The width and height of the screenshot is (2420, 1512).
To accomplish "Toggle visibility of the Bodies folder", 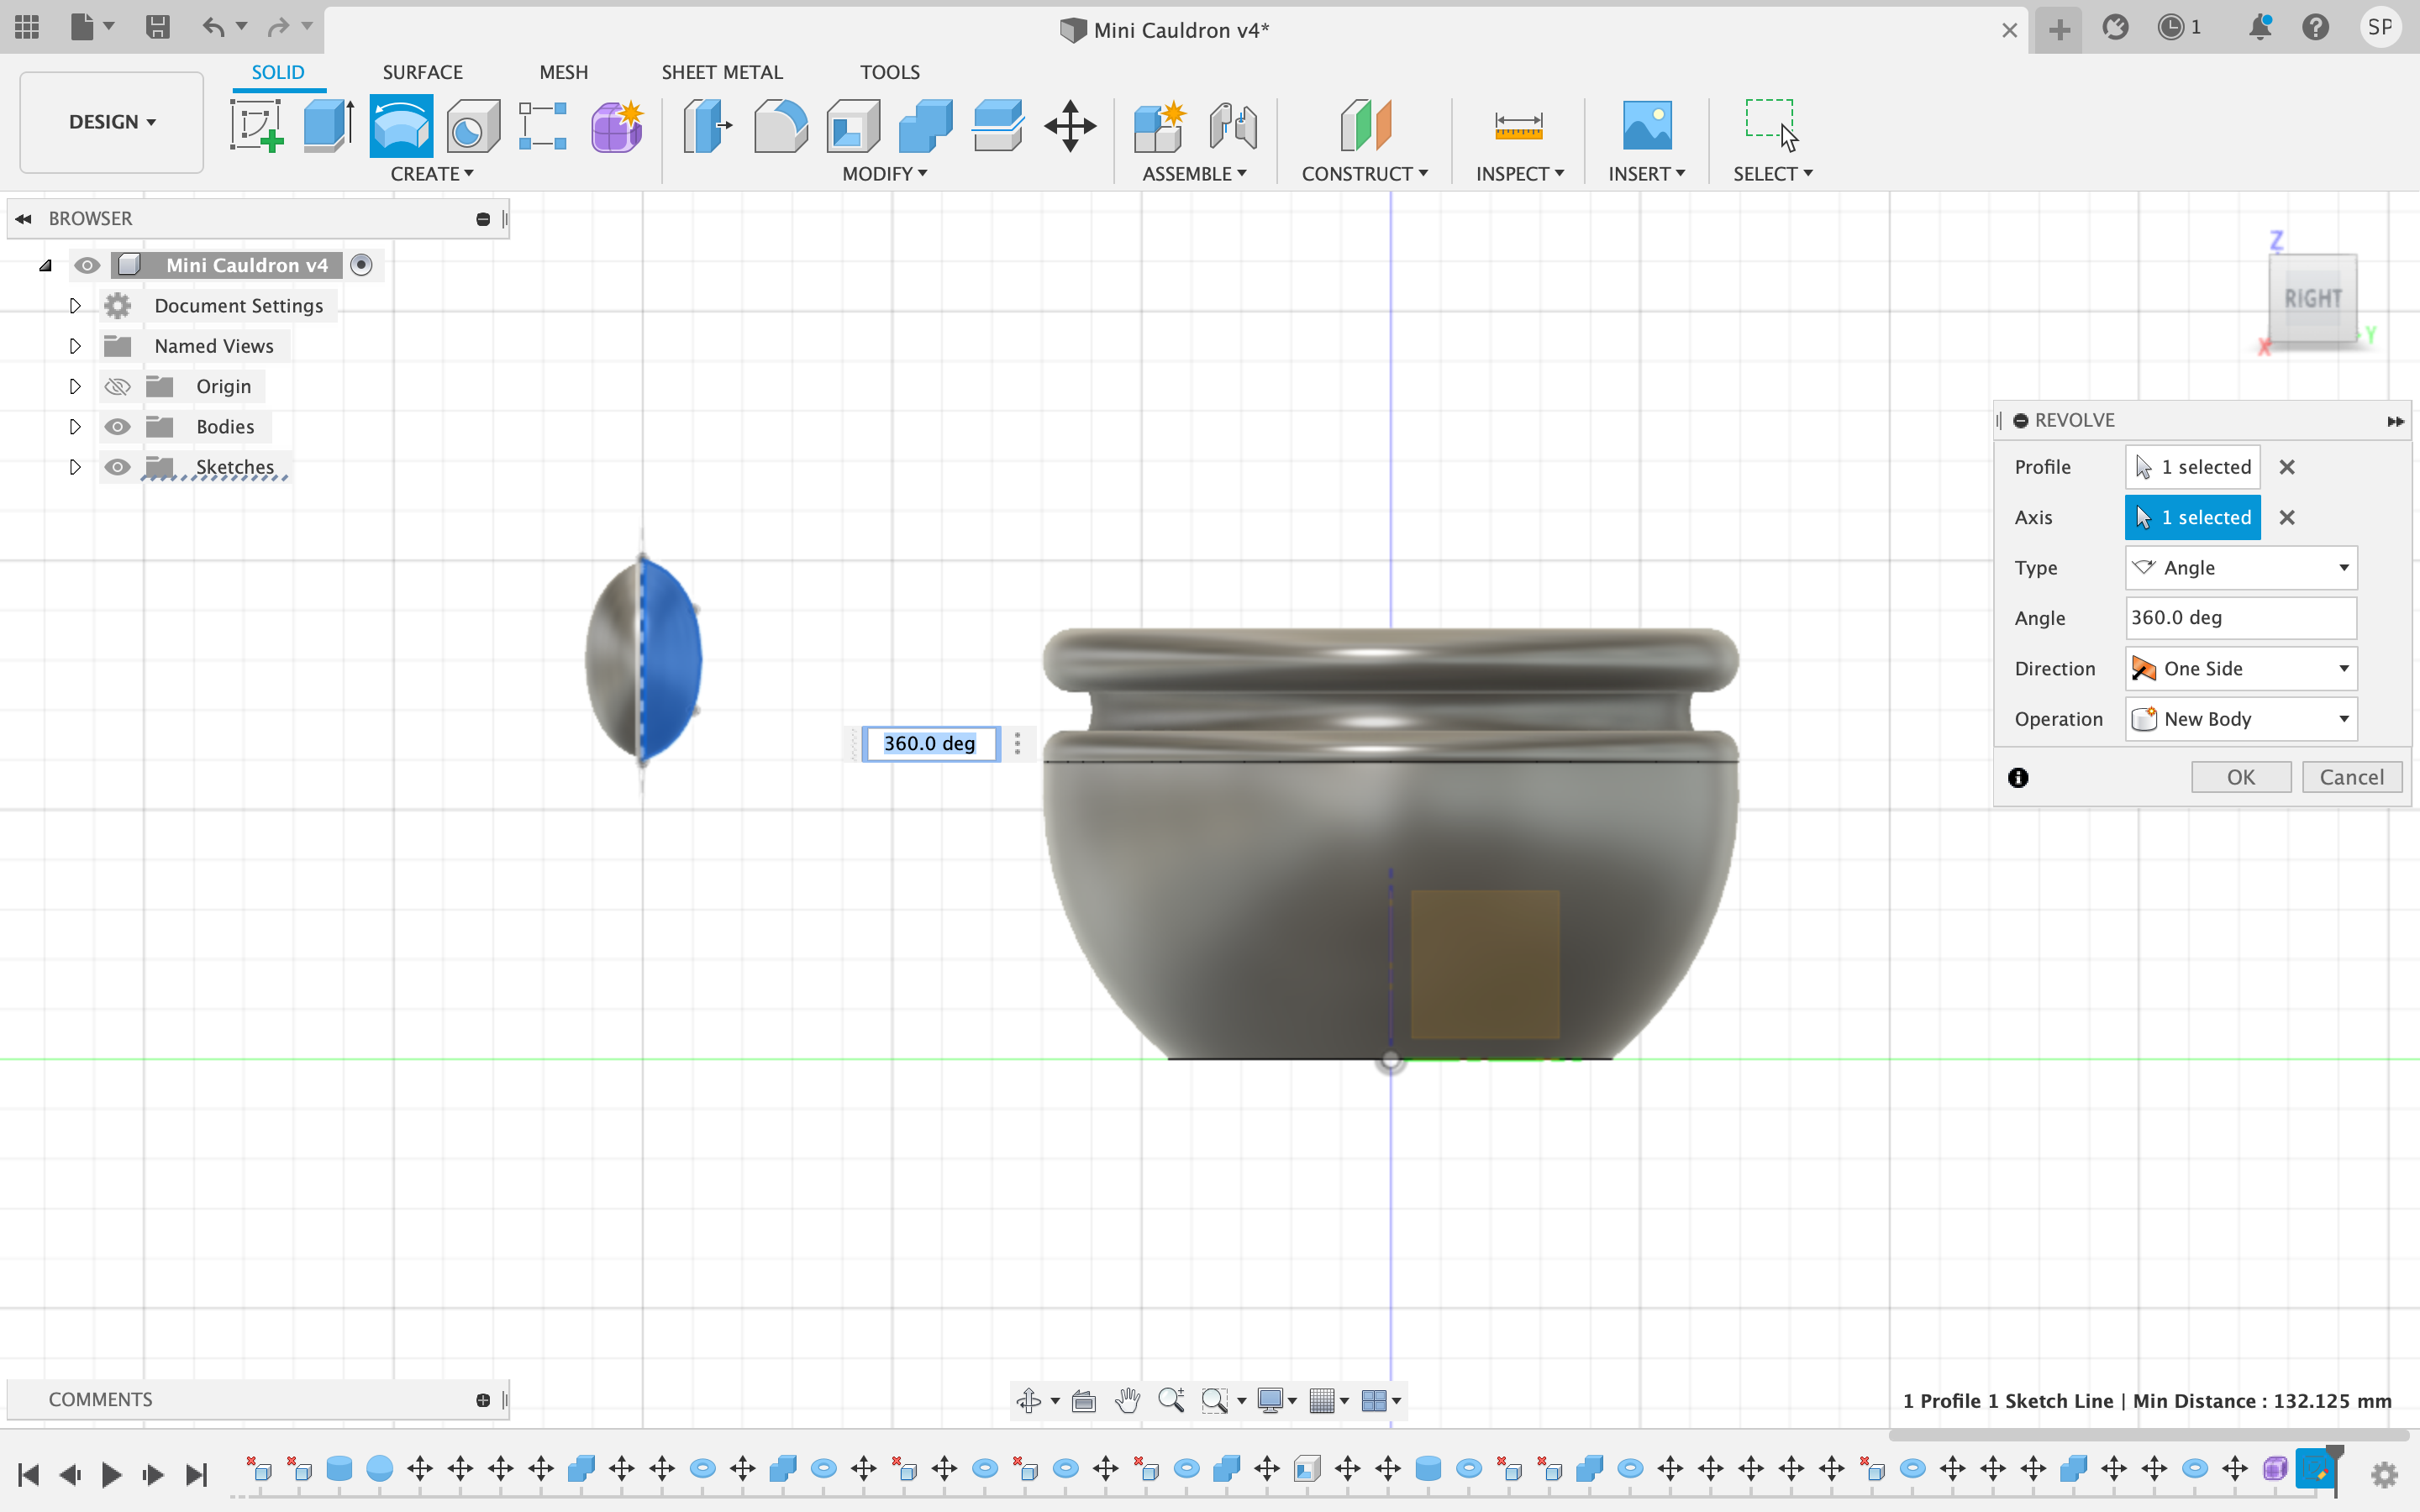I will (x=117, y=426).
